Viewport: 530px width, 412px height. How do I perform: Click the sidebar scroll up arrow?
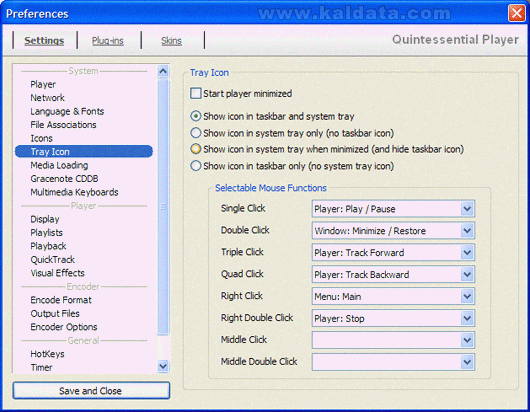point(163,71)
